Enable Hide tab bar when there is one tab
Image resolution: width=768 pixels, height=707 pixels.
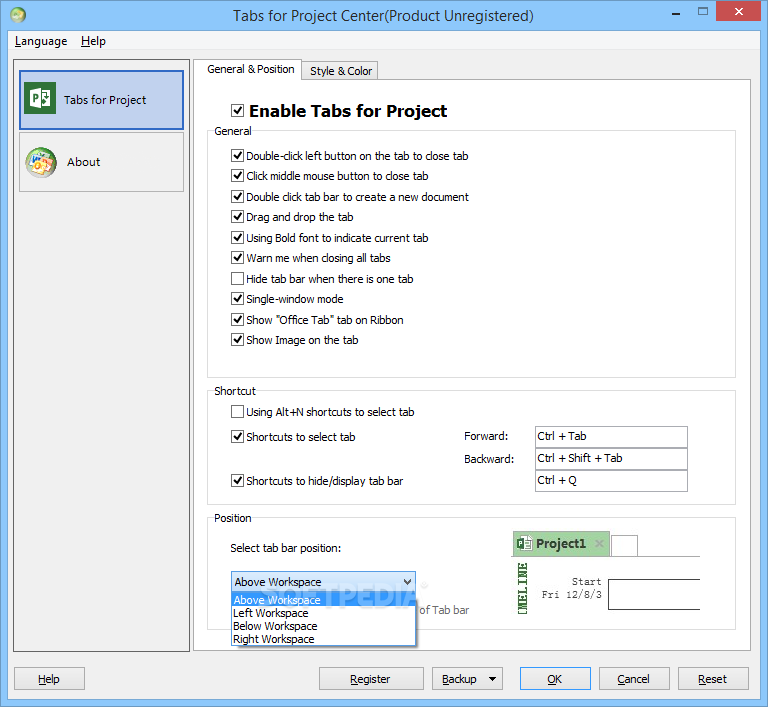point(238,279)
